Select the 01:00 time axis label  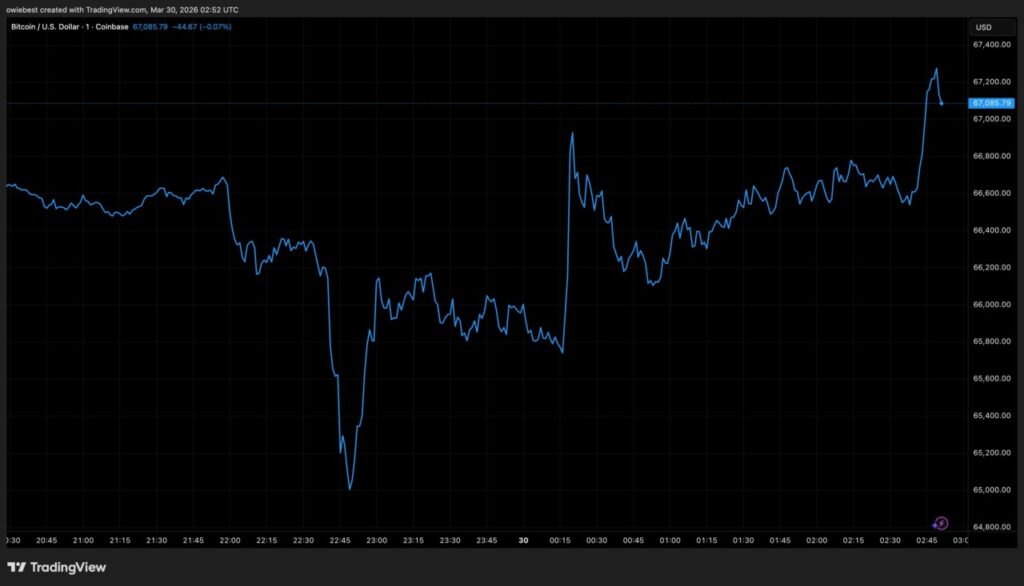[x=670, y=540]
